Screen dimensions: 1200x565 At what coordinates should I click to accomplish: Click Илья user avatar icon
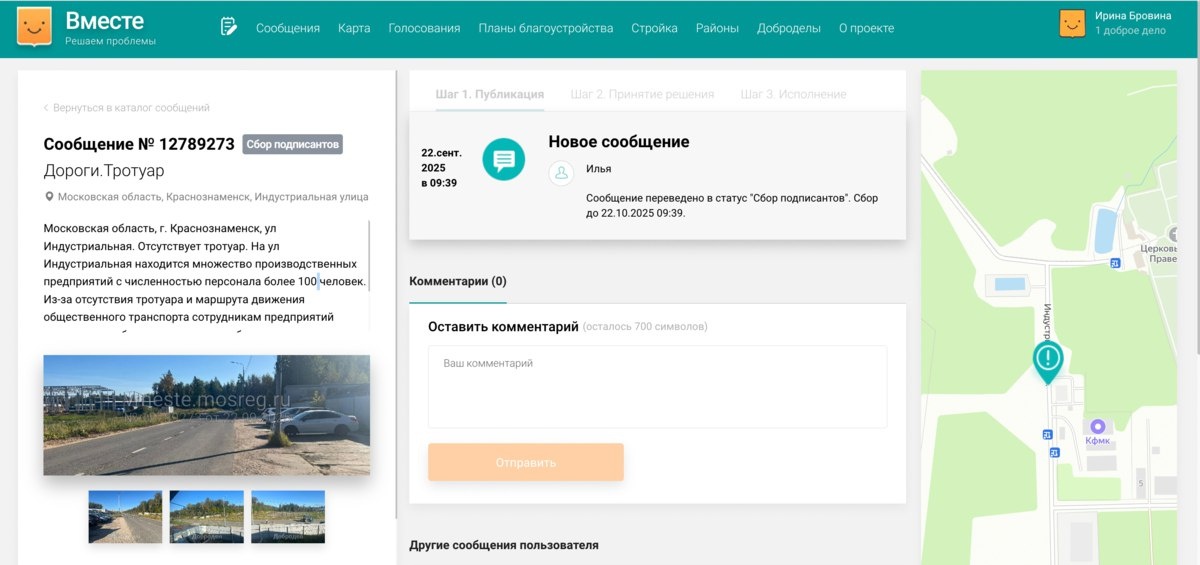tap(561, 172)
